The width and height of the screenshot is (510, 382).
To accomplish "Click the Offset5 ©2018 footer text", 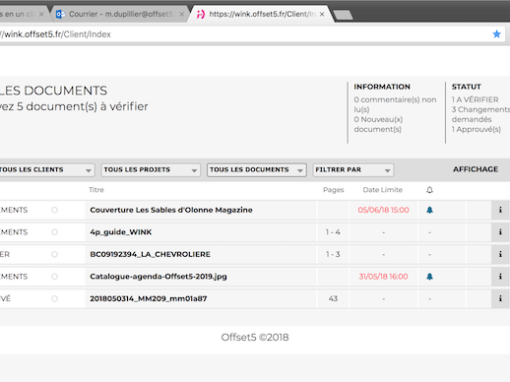I will (255, 337).
